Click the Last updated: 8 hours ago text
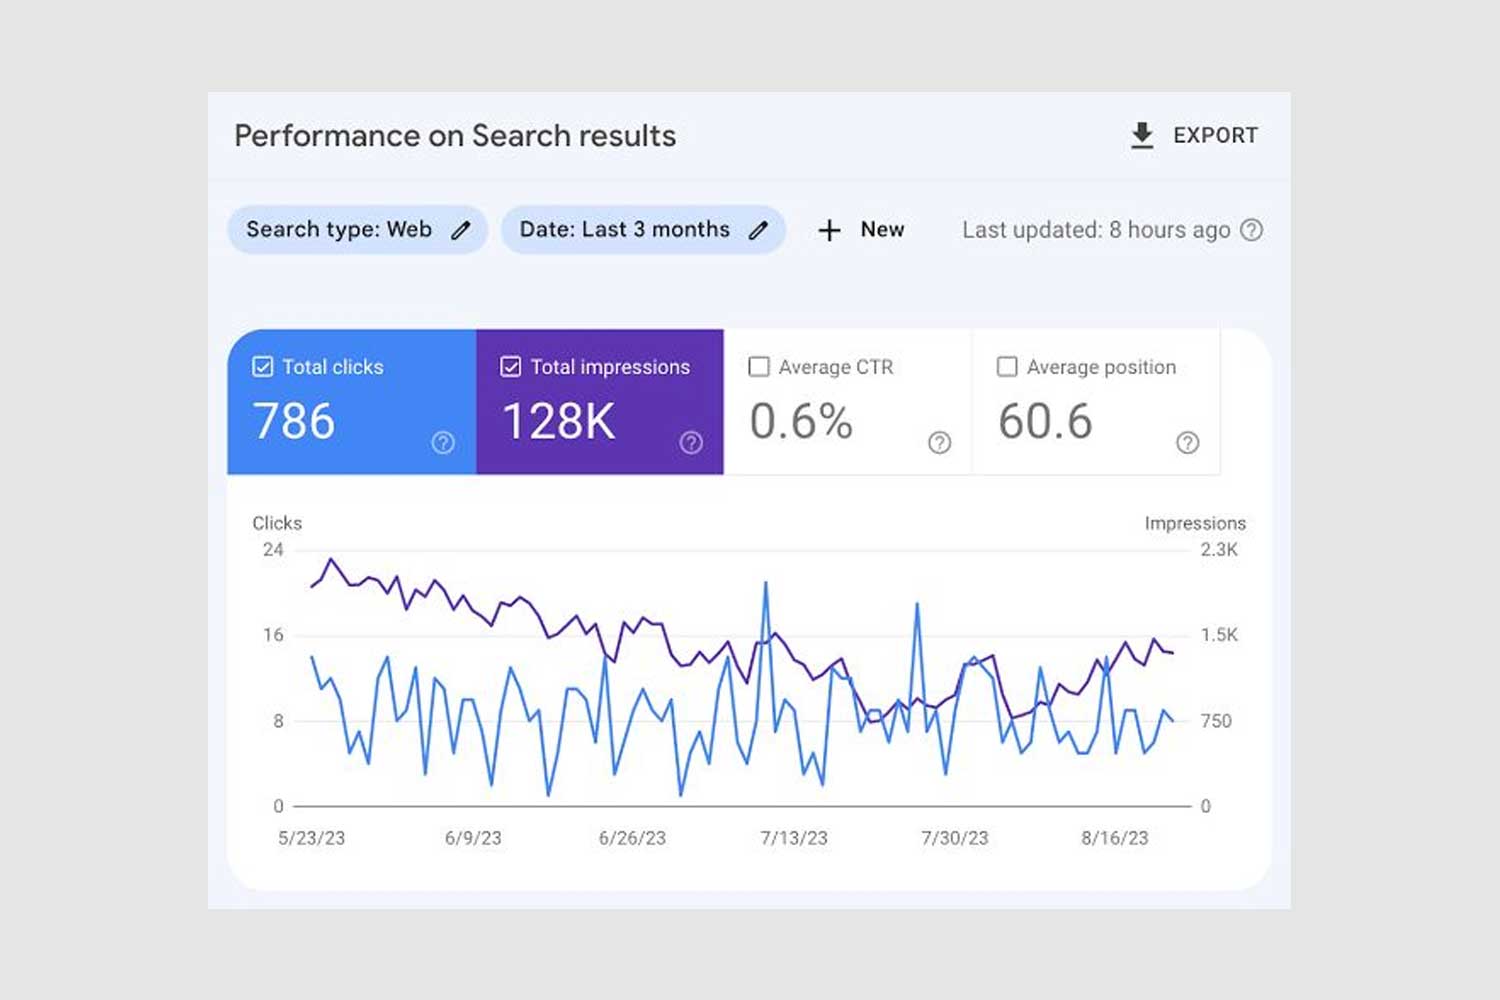Image resolution: width=1500 pixels, height=1000 pixels. pyautogui.click(x=1096, y=230)
